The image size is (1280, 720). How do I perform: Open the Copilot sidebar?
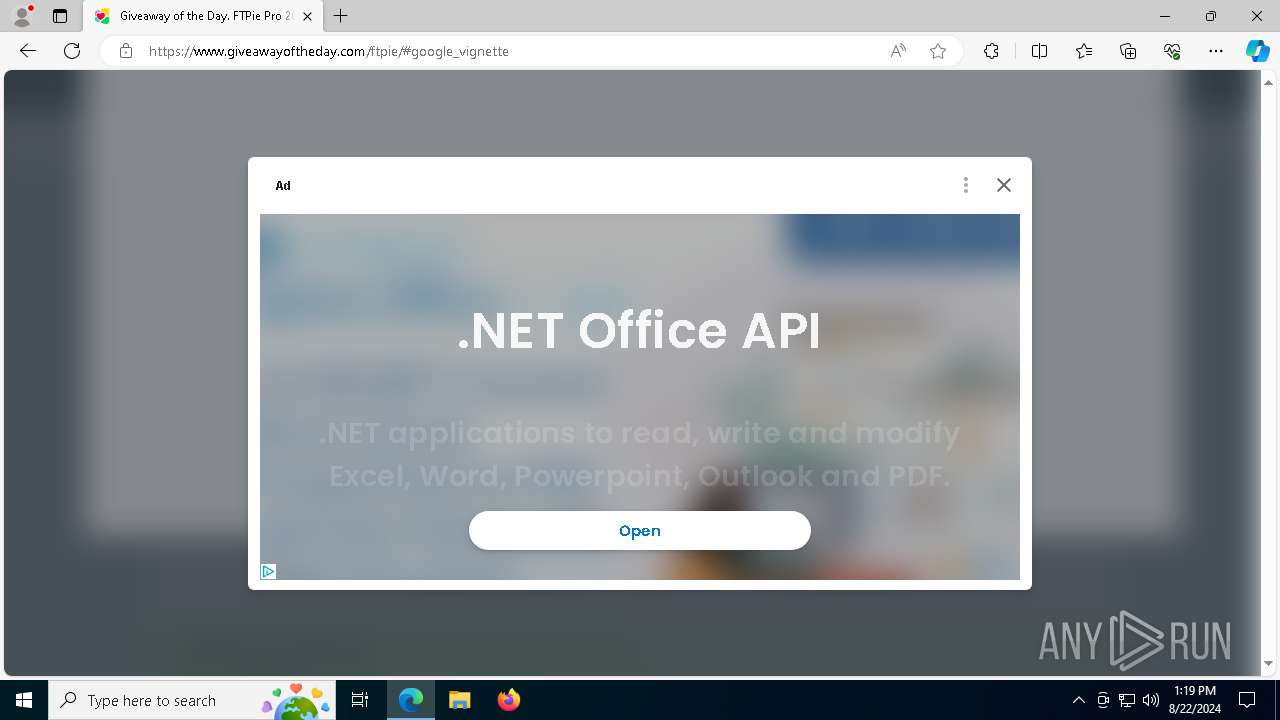[1257, 51]
